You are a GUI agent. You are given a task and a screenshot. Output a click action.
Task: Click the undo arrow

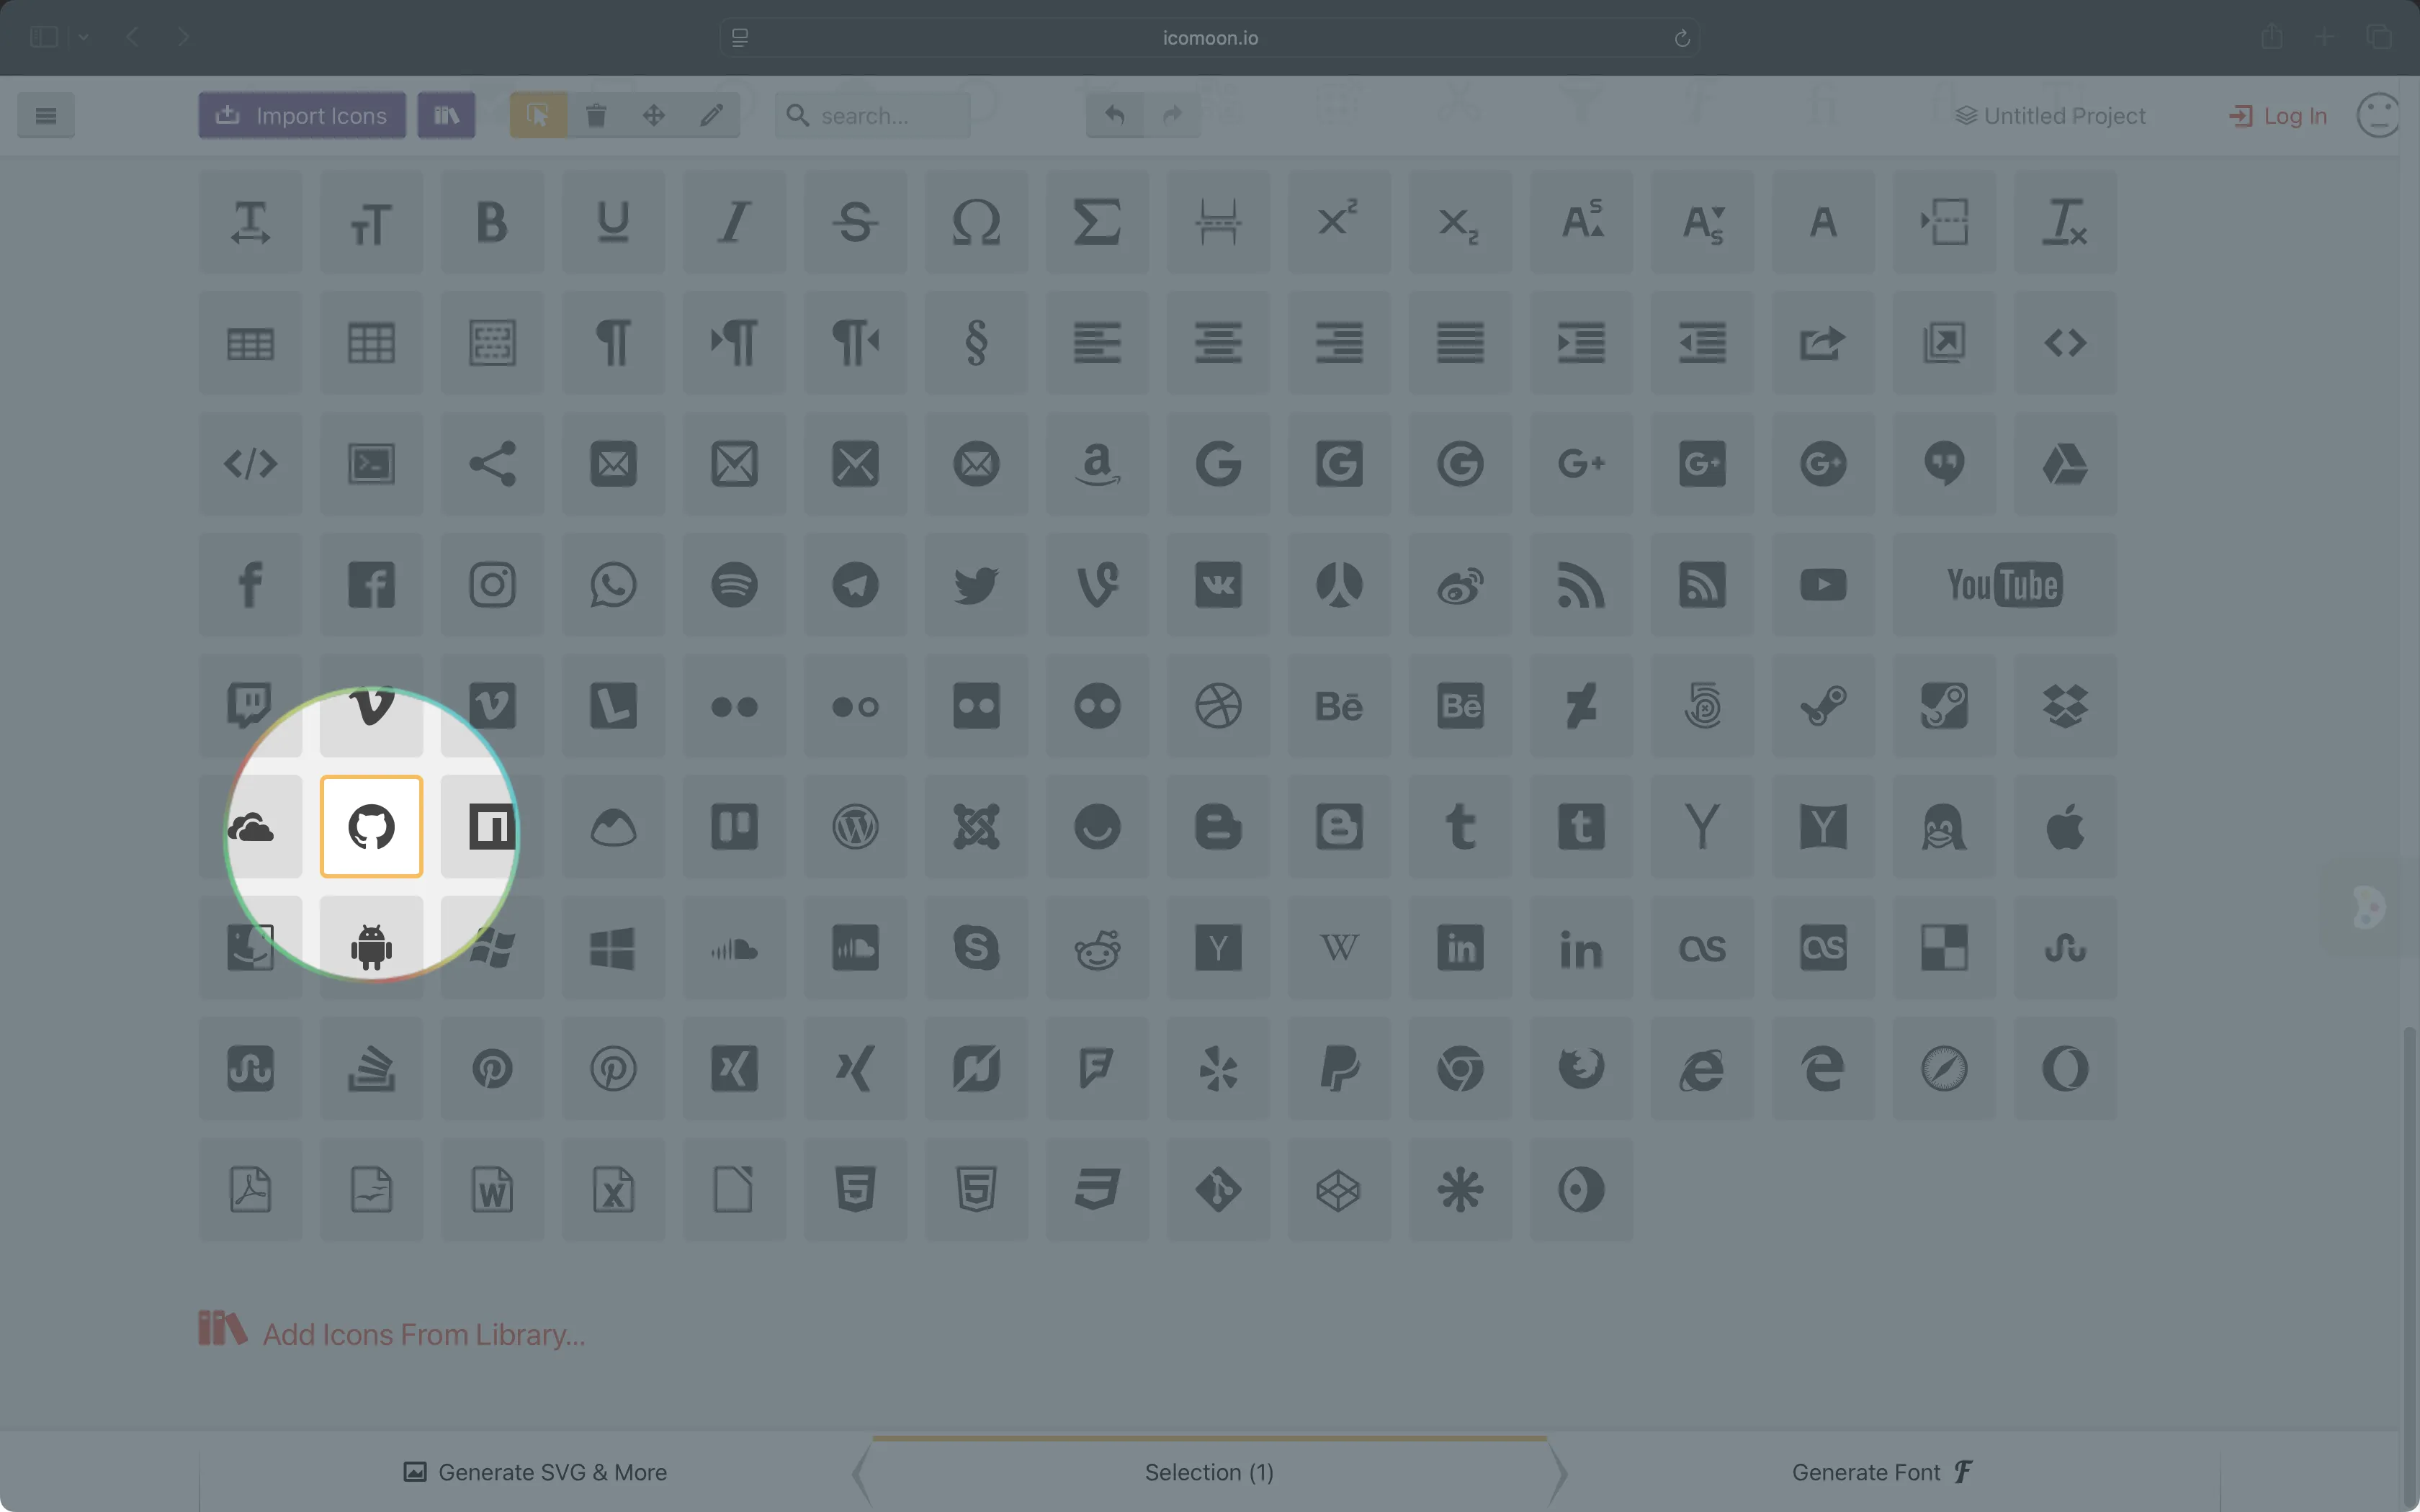point(1114,115)
